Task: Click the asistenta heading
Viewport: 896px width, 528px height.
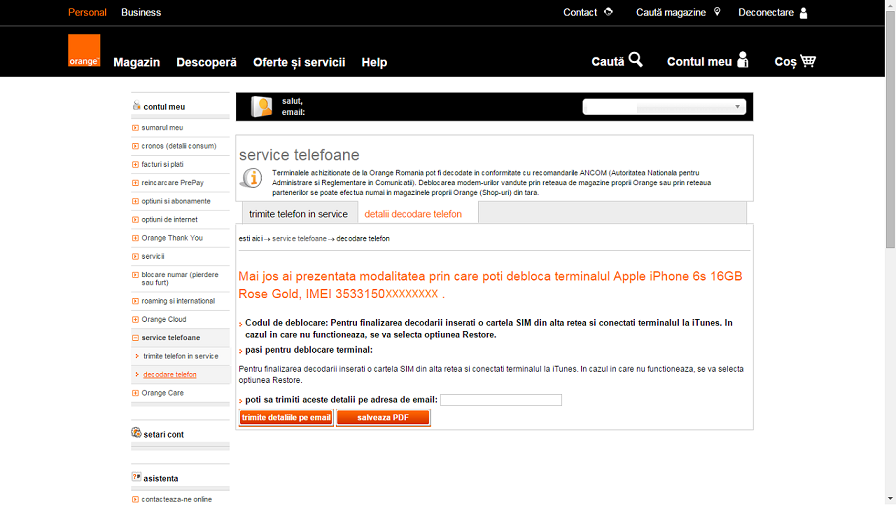Action: click(161, 479)
